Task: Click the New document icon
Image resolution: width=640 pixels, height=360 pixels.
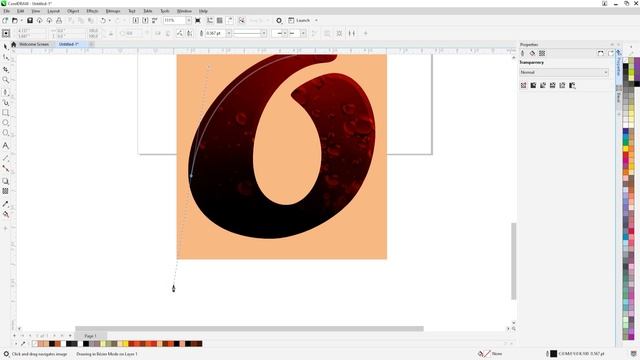Action: pyautogui.click(x=5, y=20)
